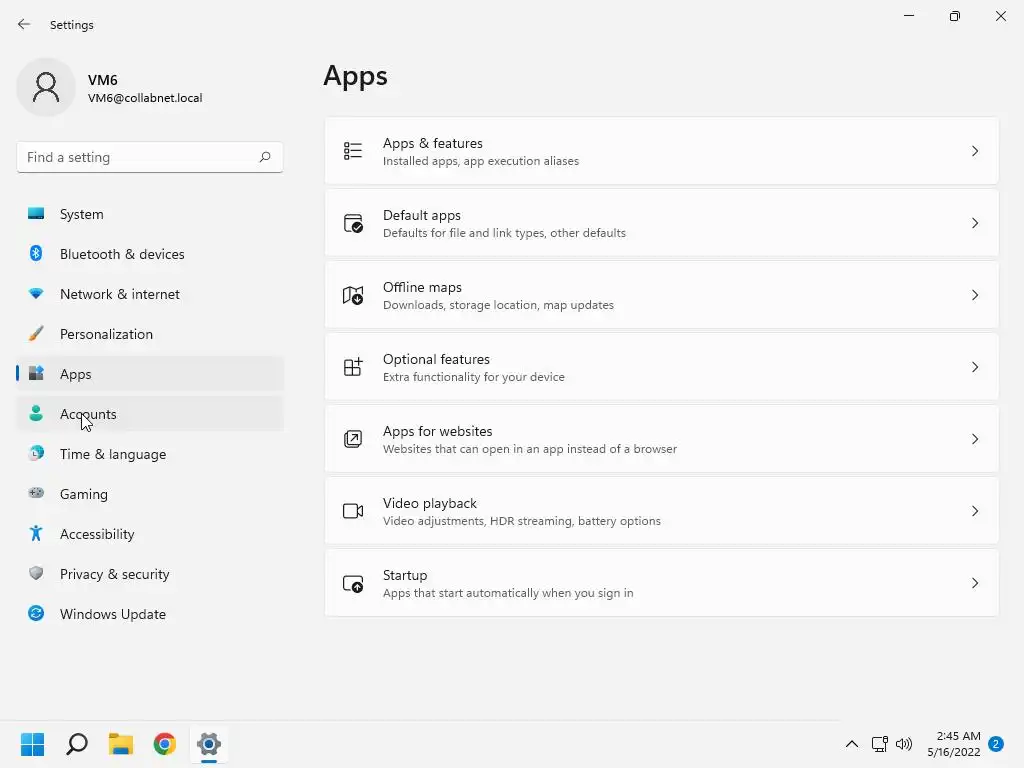The height and width of the screenshot is (768, 1024).
Task: Expand the Apps & features chevron
Action: click(975, 151)
